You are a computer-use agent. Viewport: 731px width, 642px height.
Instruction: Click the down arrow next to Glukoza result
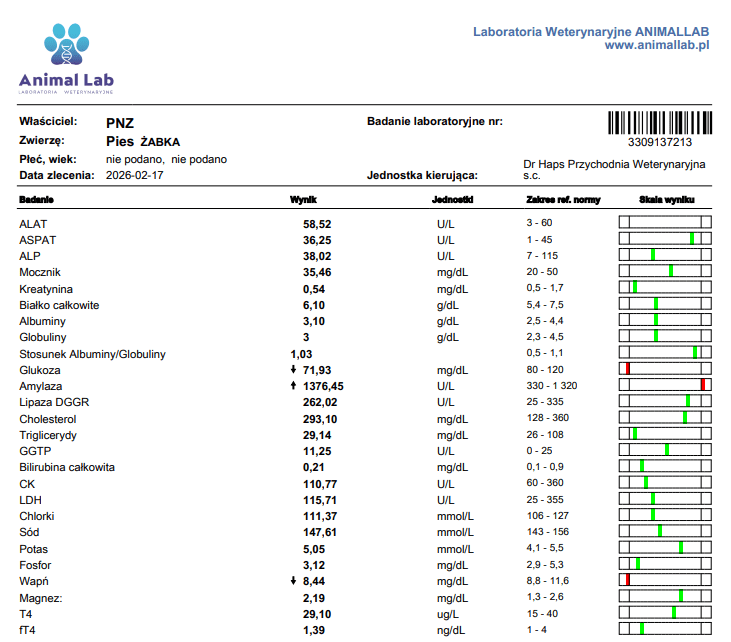(x=293, y=370)
